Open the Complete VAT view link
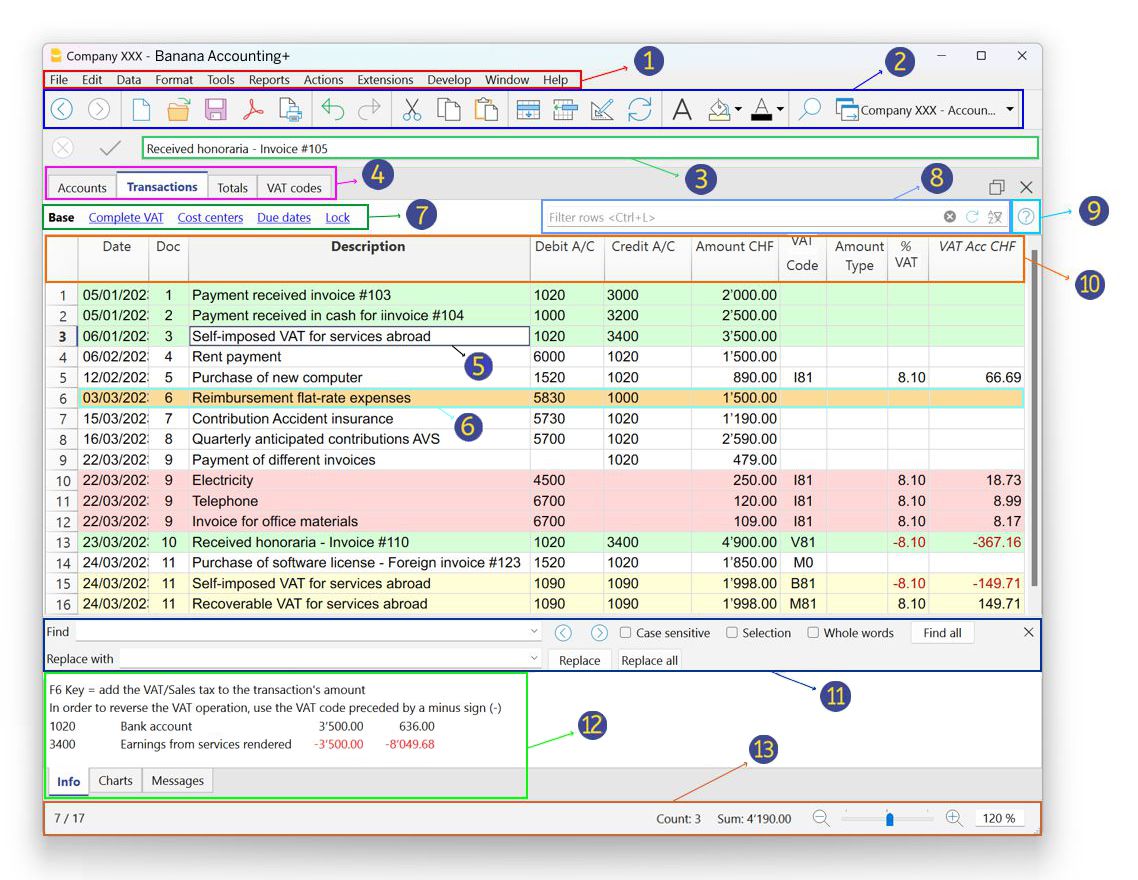This screenshot has width=1138, height=880. pyautogui.click(x=126, y=217)
